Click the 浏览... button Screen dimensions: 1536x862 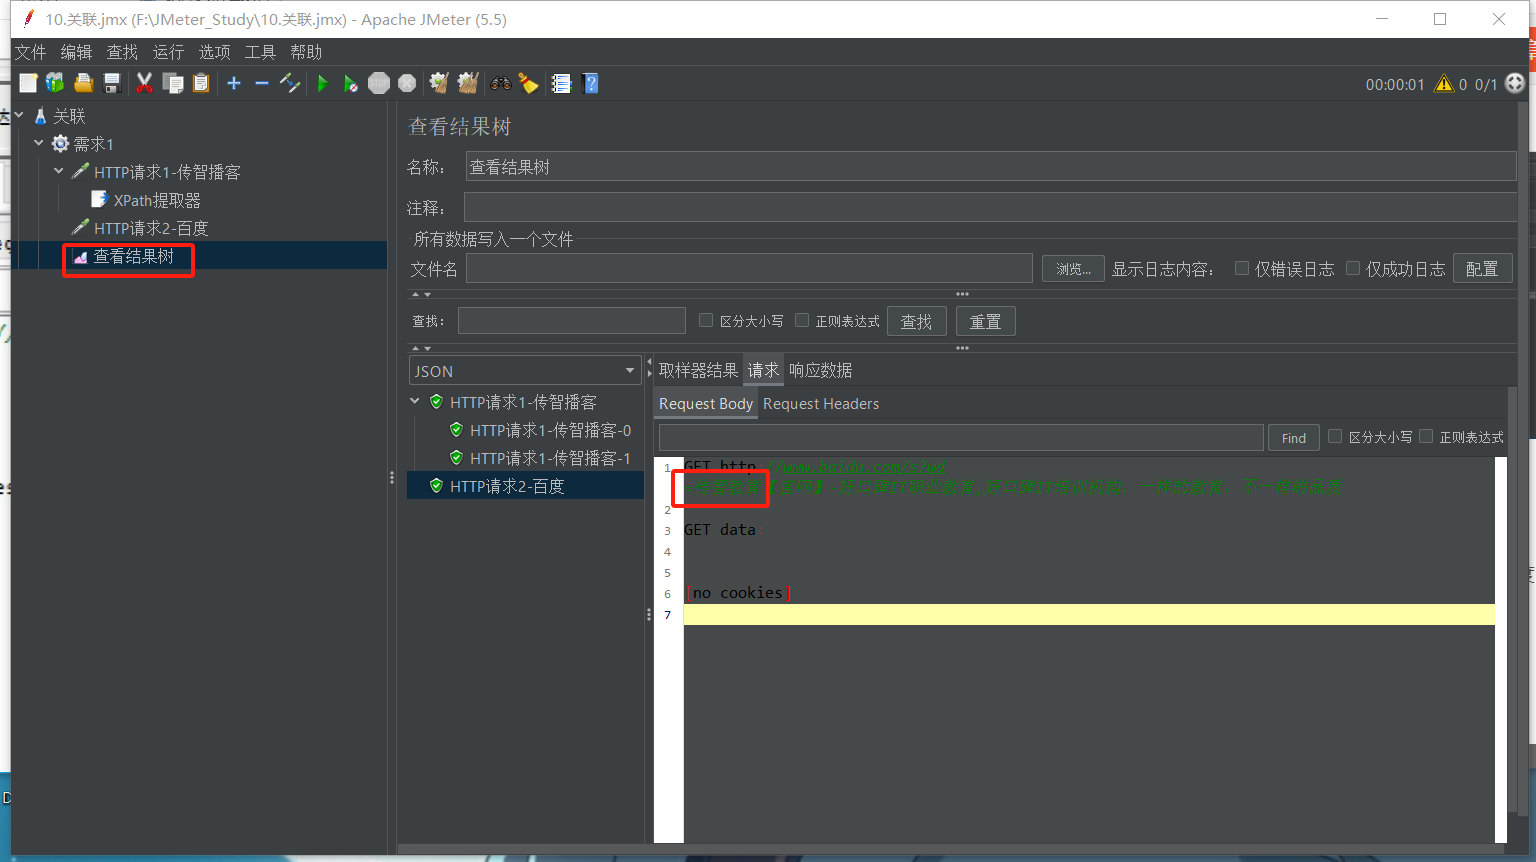tap(1073, 268)
